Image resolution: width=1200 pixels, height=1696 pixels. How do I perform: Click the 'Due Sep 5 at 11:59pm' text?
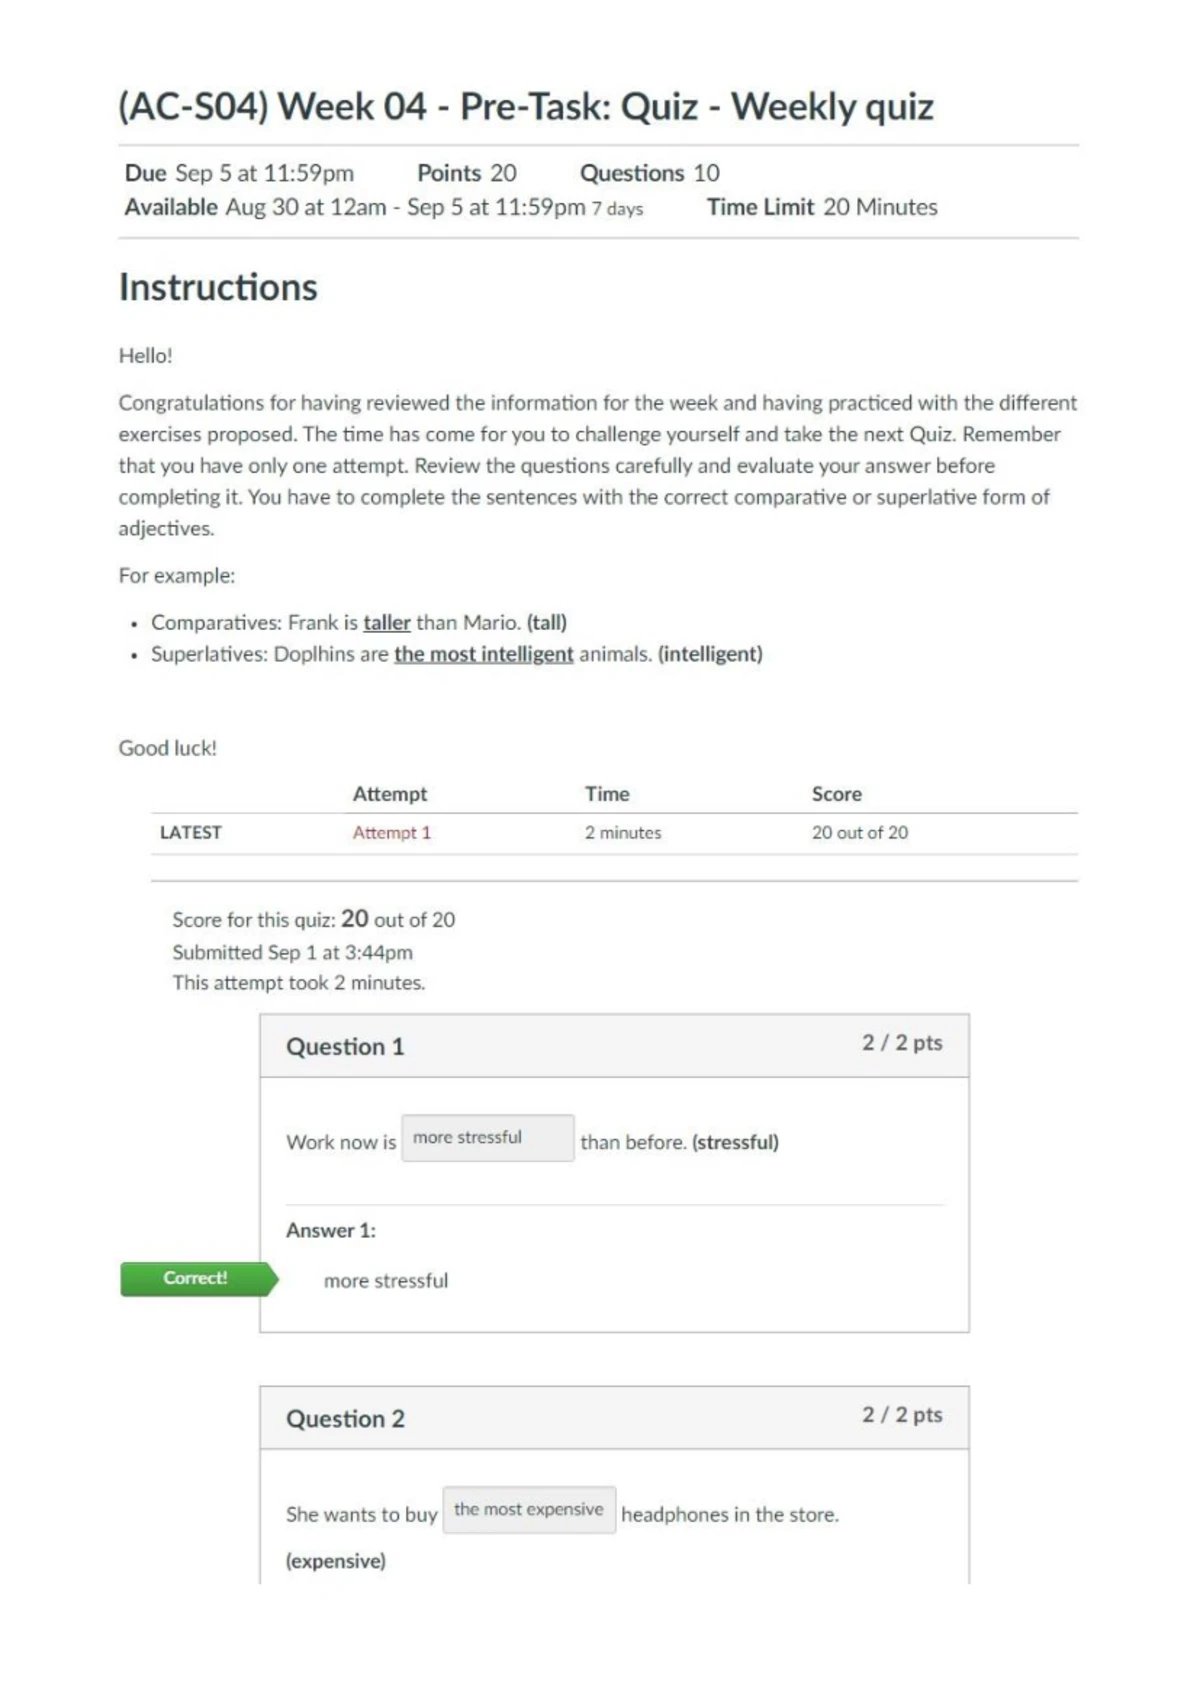[239, 173]
